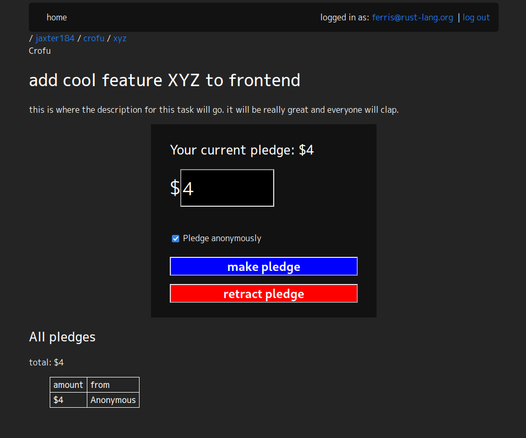Focus the pledge amount input field
526x438 pixels.
tap(227, 188)
